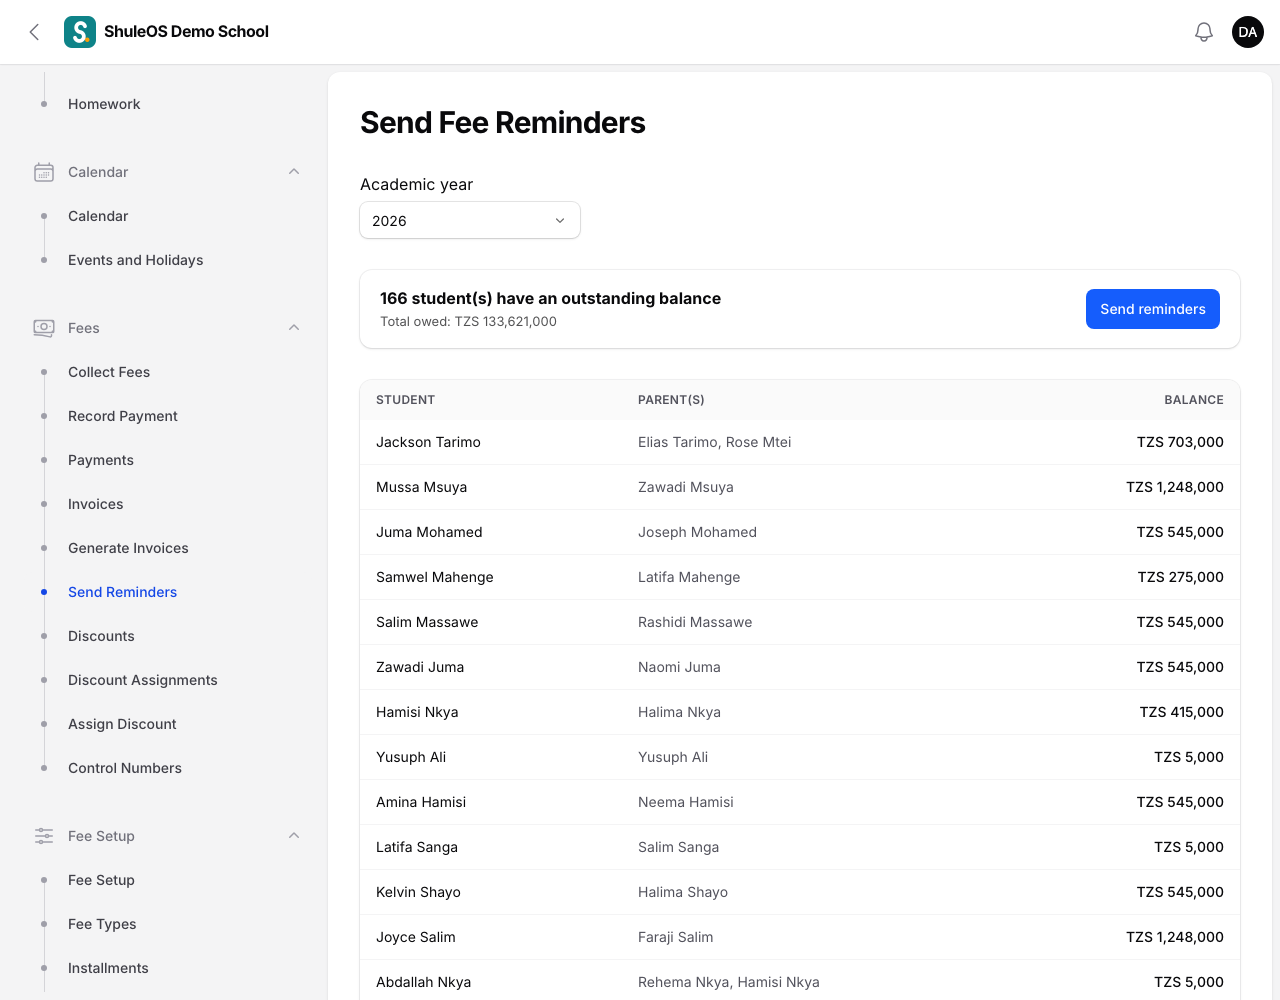Click parent Rashidi Massawe
This screenshot has width=1280, height=1000.
coord(695,622)
